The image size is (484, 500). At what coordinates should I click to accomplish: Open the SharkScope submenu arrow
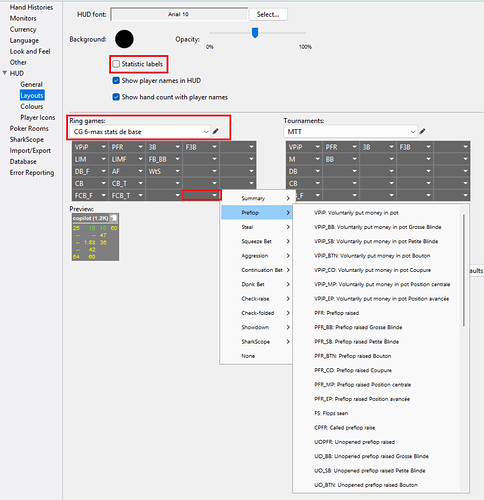coord(288,342)
